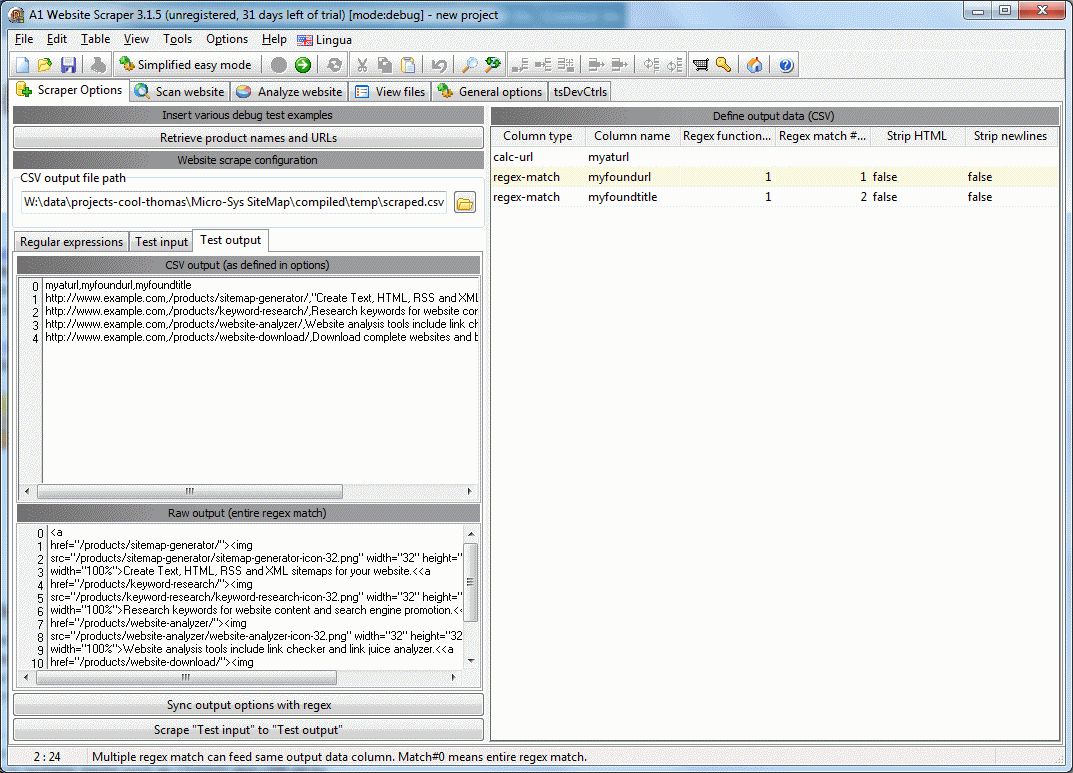Save project using the floppy disk icon
Image resolution: width=1073 pixels, height=773 pixels.
pos(68,65)
